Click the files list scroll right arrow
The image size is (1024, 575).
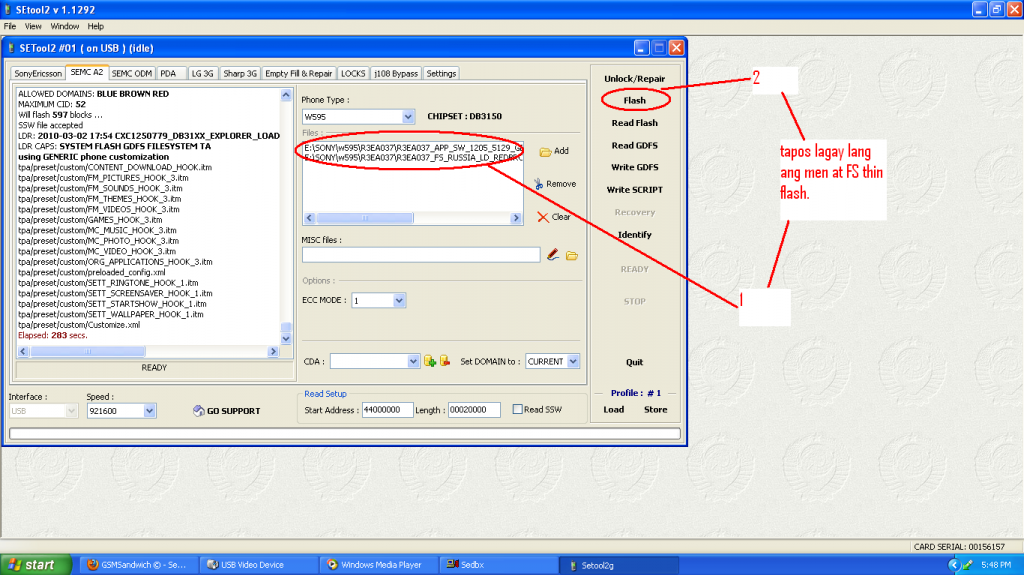516,218
